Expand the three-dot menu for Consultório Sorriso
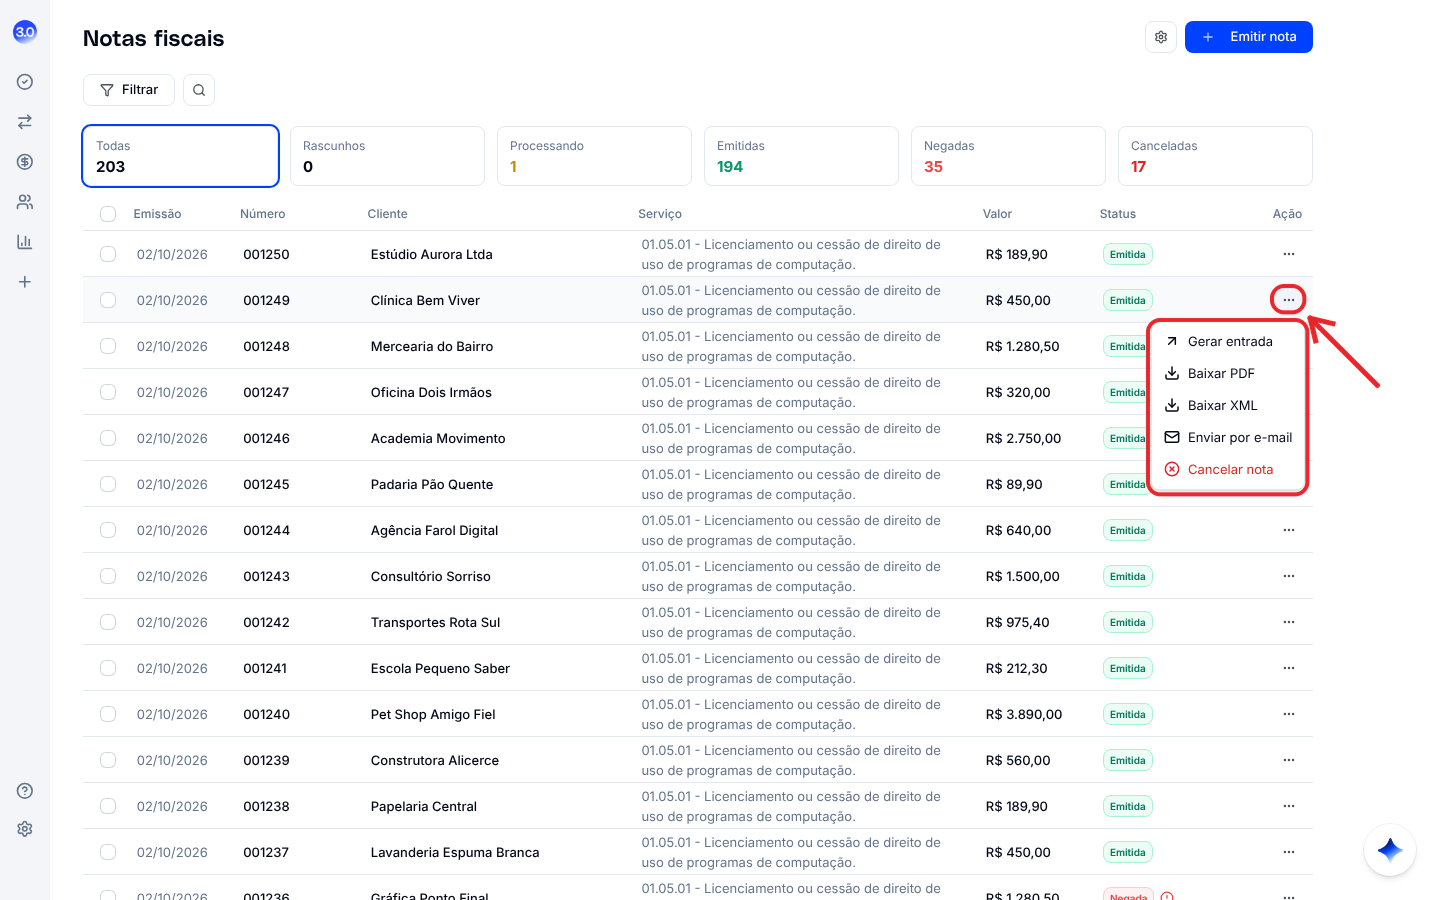 [x=1289, y=576]
